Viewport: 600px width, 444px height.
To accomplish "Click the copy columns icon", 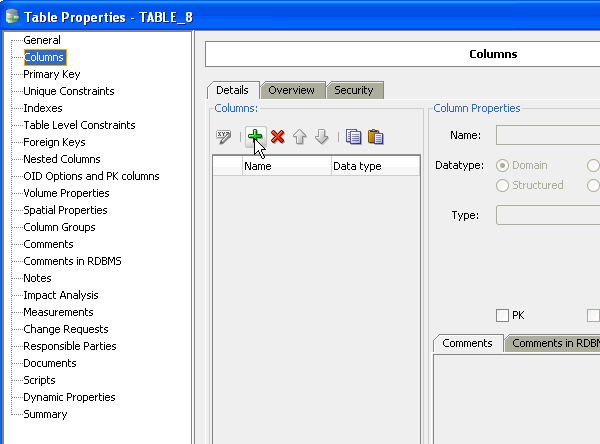I will [353, 137].
